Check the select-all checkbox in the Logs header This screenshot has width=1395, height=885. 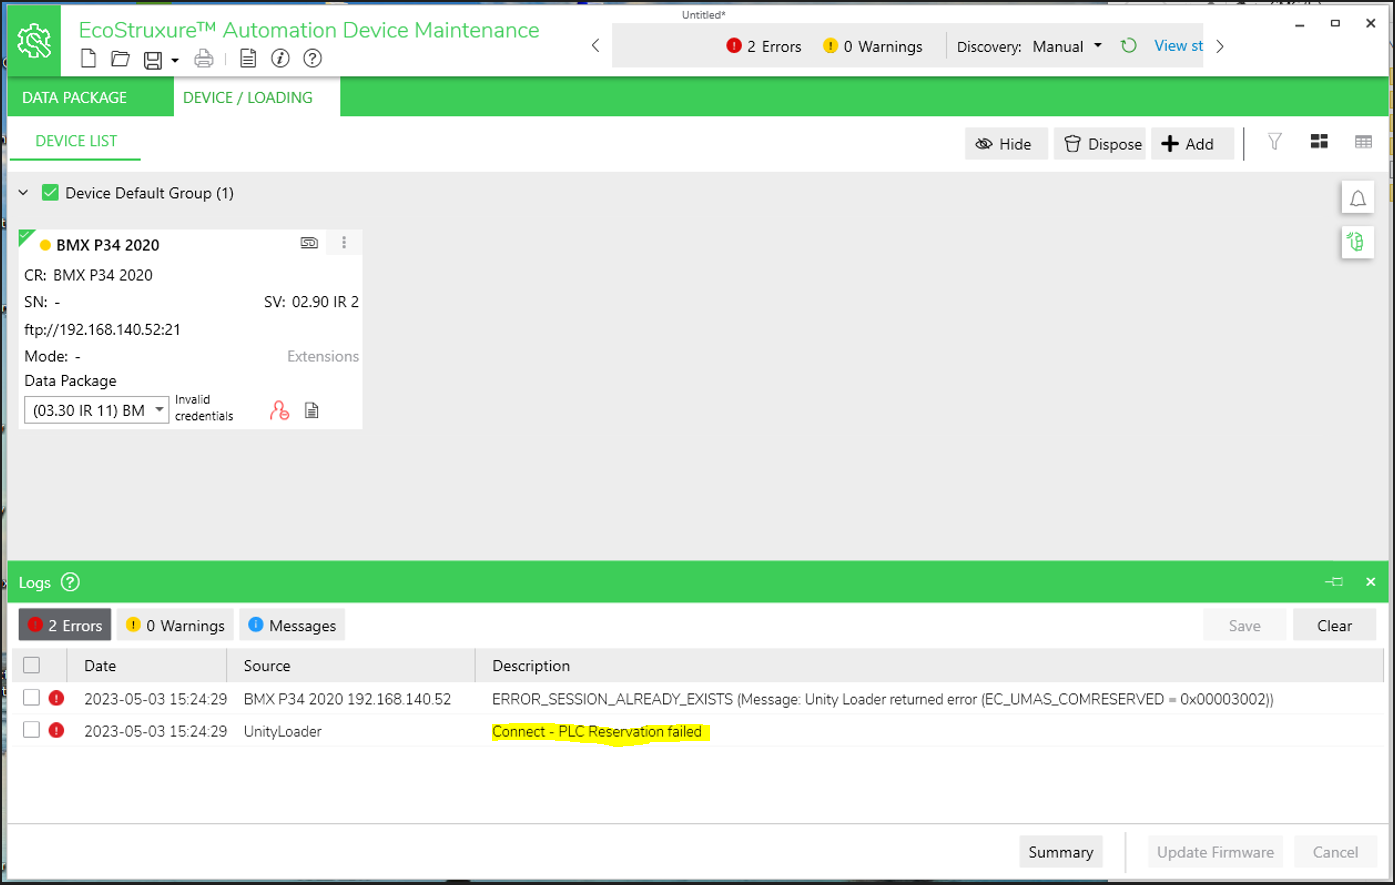pos(32,665)
